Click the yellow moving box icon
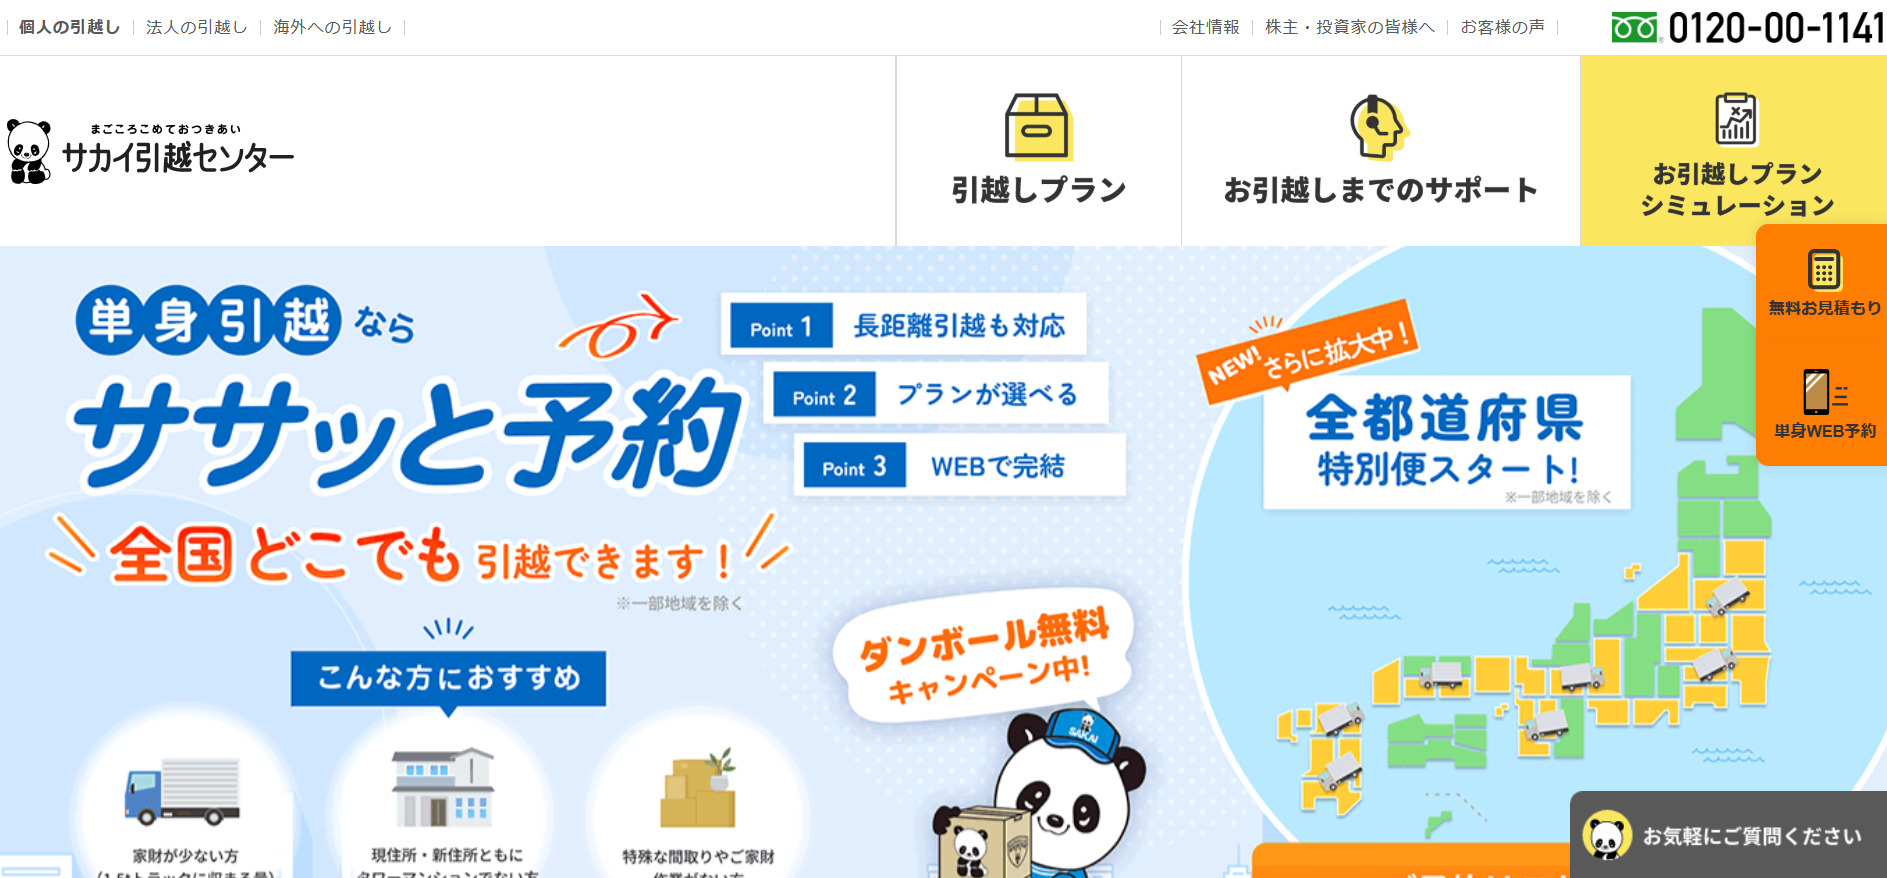This screenshot has width=1887, height=878. [1038, 127]
